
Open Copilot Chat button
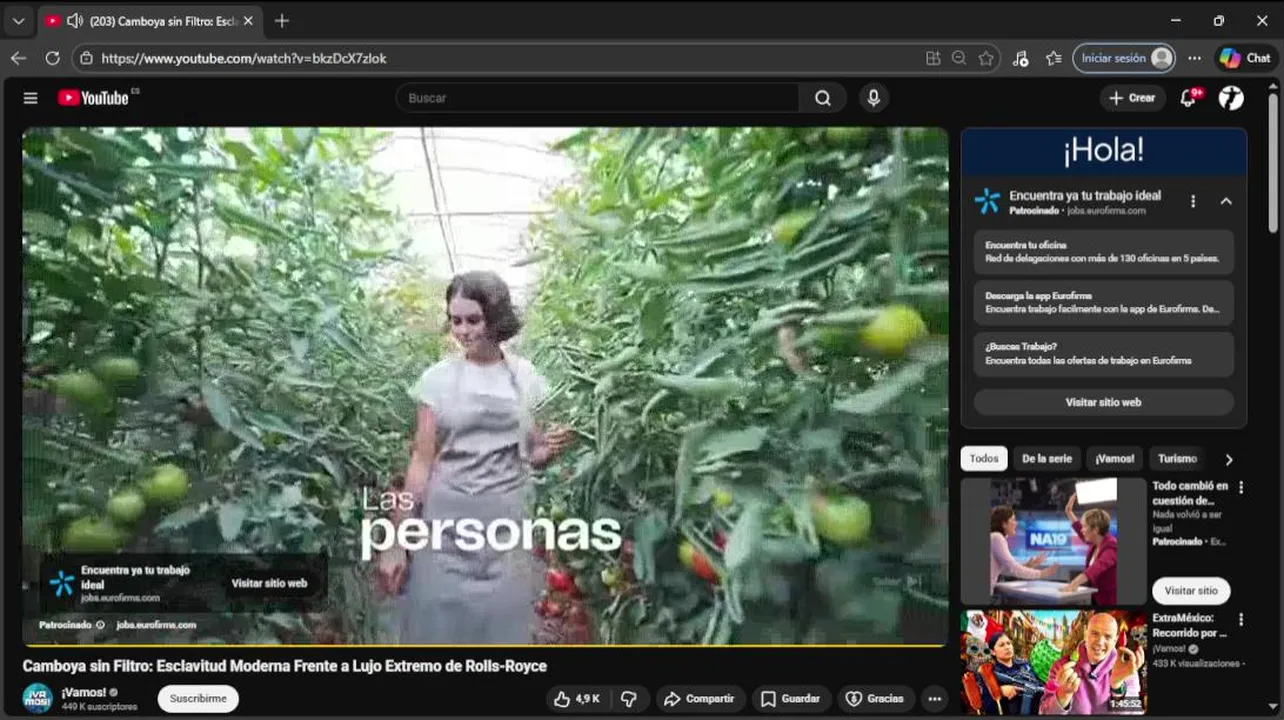click(x=1245, y=58)
